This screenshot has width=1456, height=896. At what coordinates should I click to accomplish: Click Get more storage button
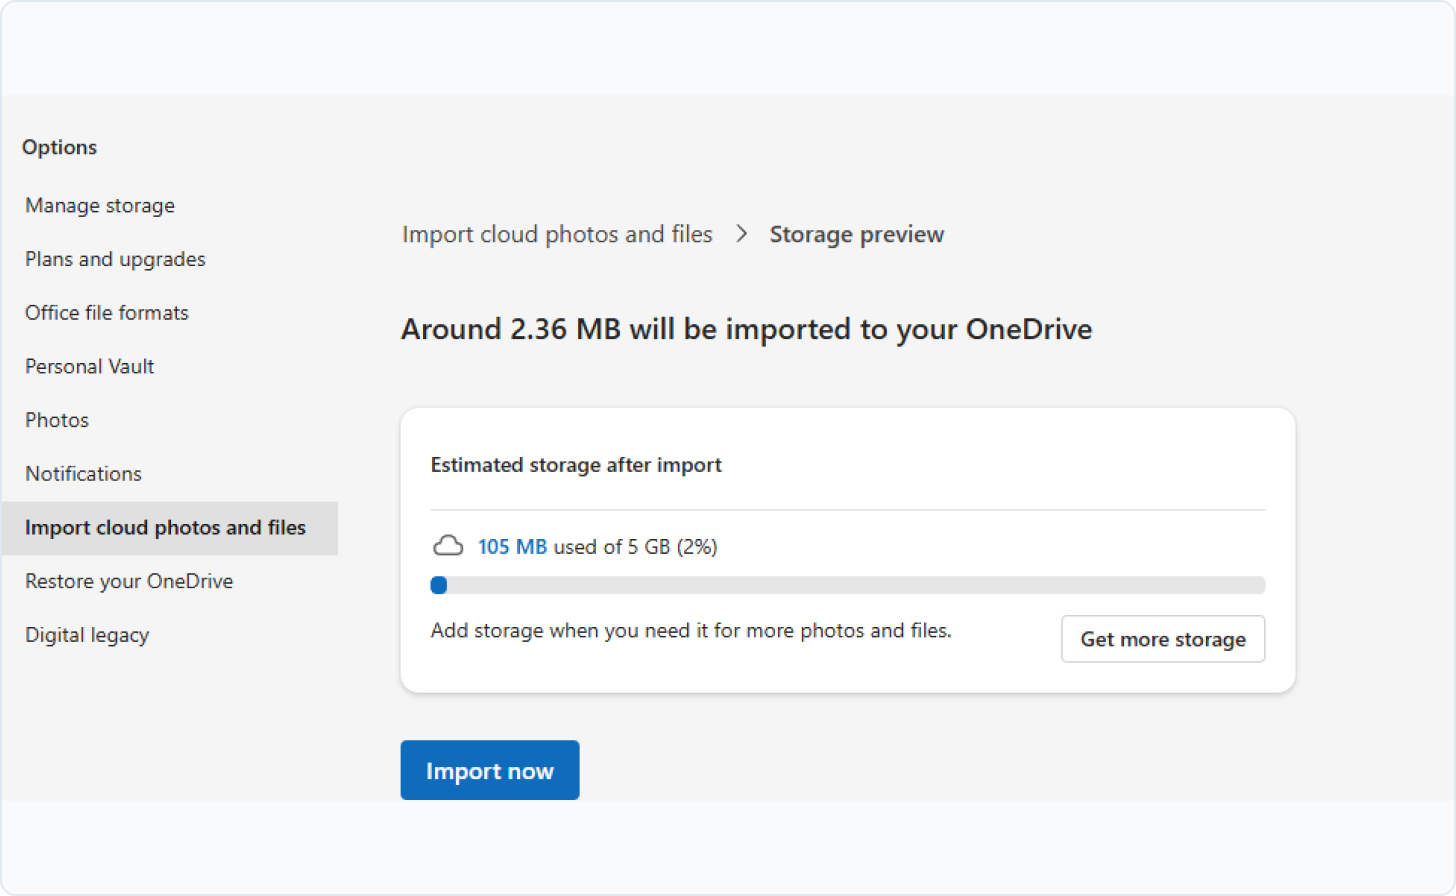point(1163,639)
